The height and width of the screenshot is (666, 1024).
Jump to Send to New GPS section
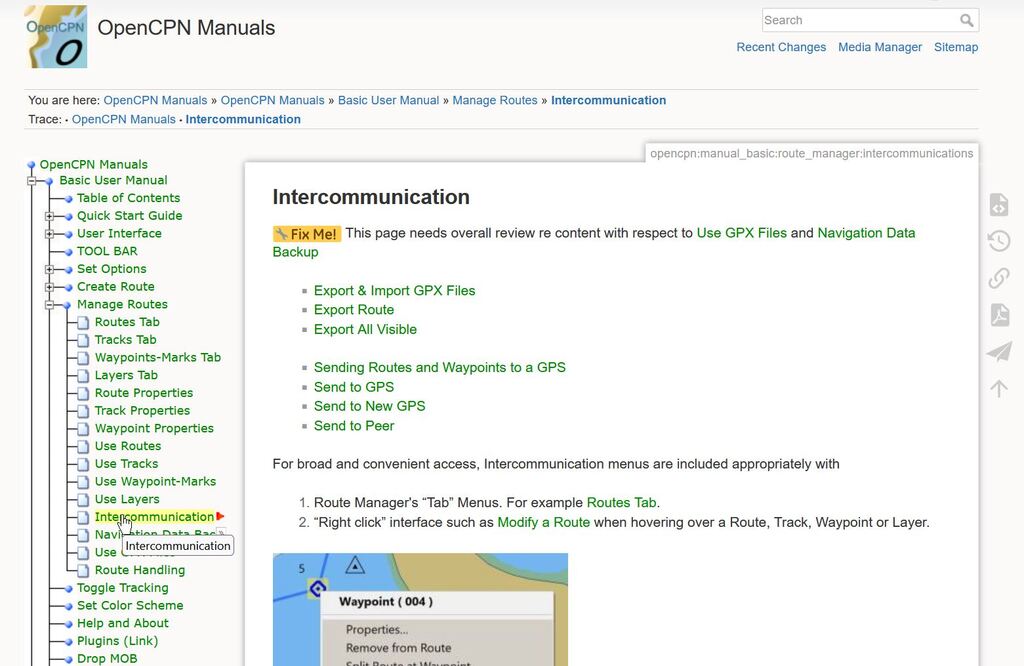point(370,406)
